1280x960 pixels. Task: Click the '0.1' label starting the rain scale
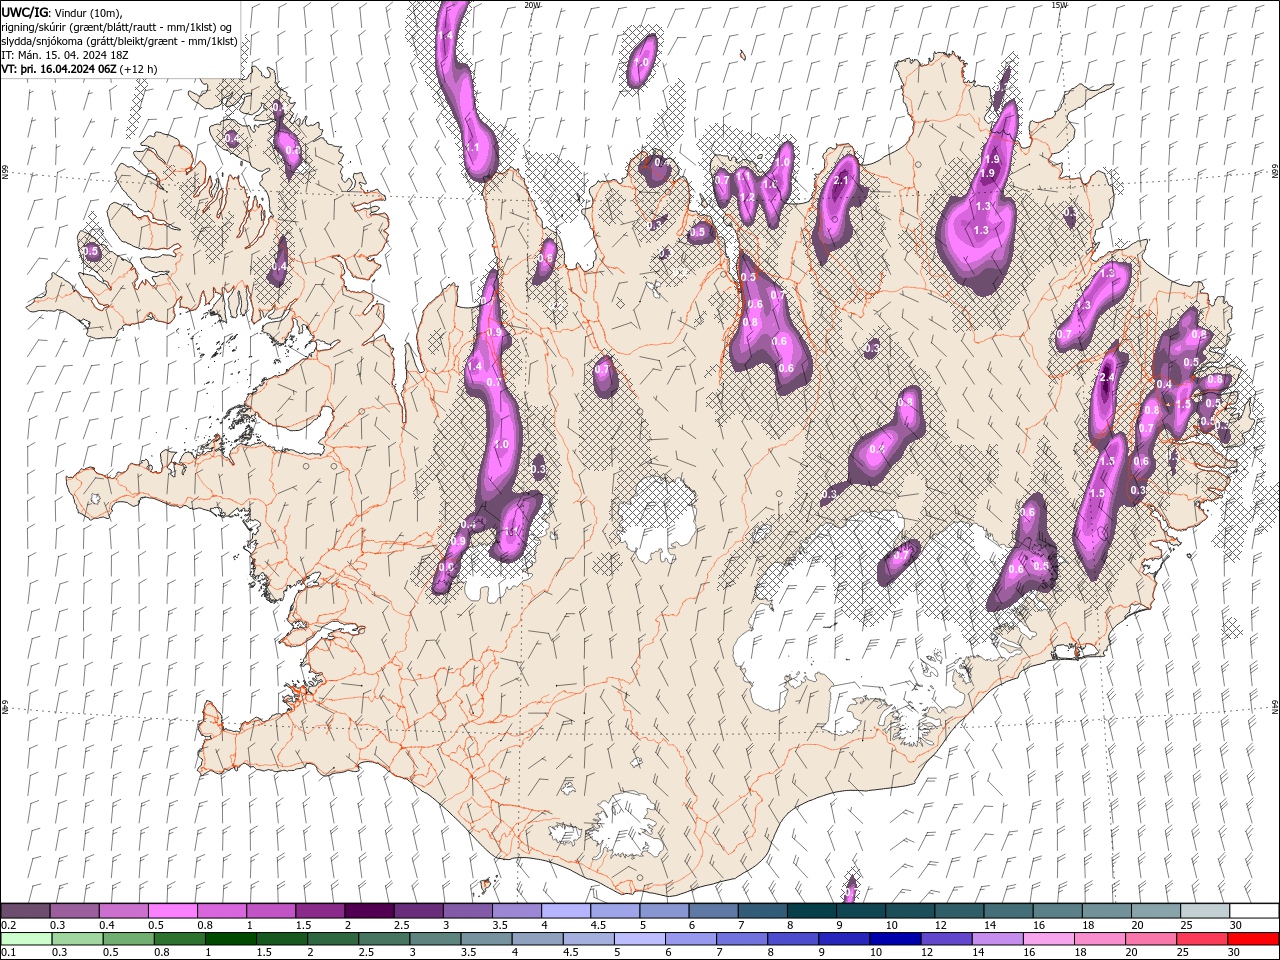pos(9,953)
